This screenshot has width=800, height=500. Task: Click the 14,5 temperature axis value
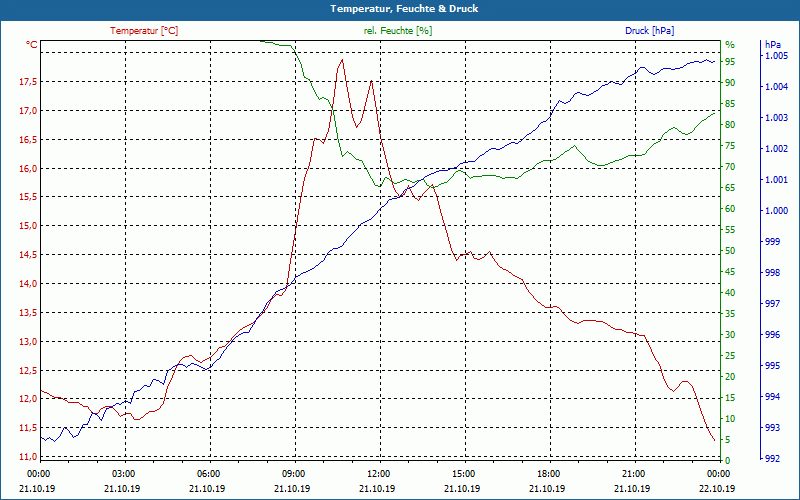coord(28,255)
